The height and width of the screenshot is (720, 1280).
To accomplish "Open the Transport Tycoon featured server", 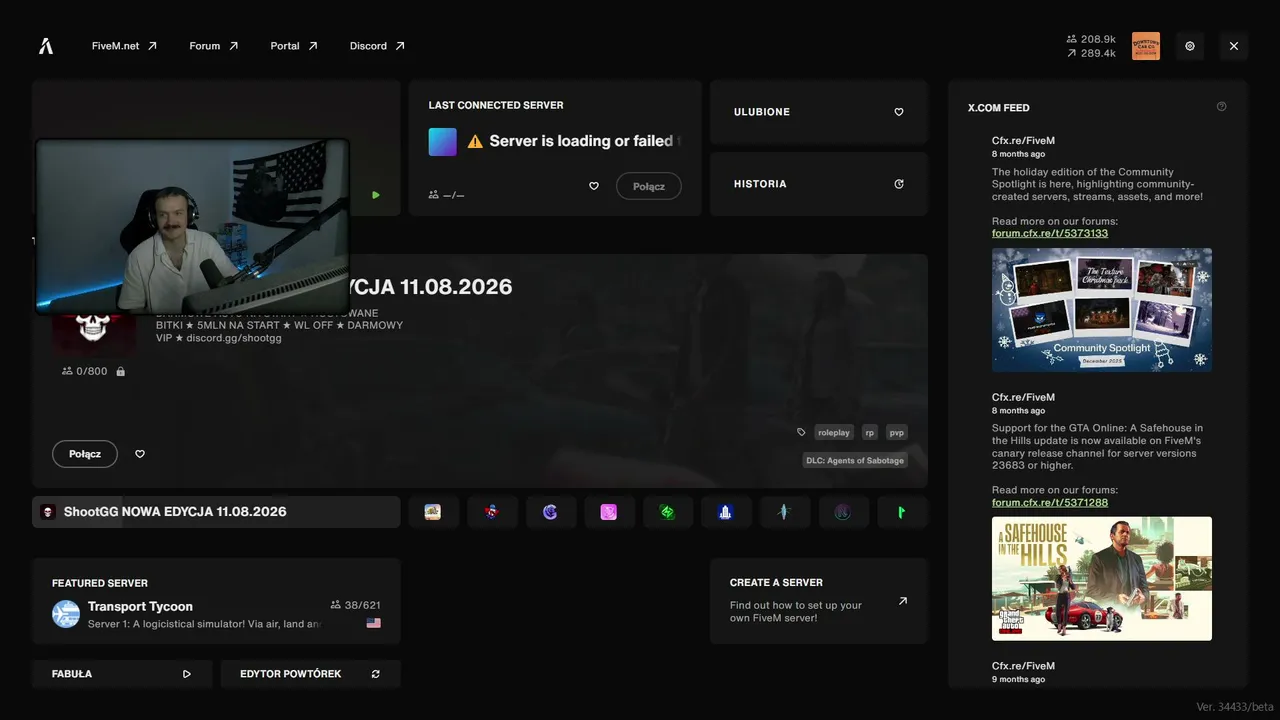I will (216, 601).
